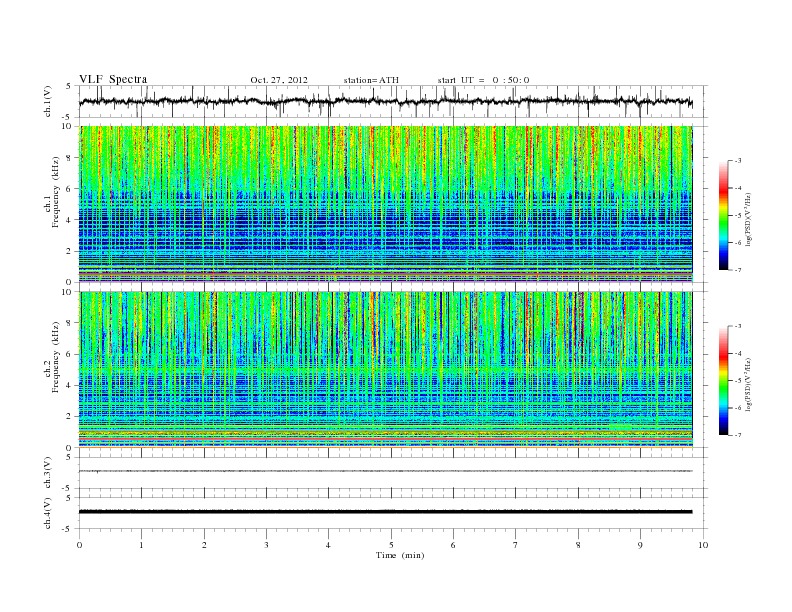The height and width of the screenshot is (612, 792).
Task: Click the "4" kHz tick on ch.1 spectrogram
Action: (69, 220)
